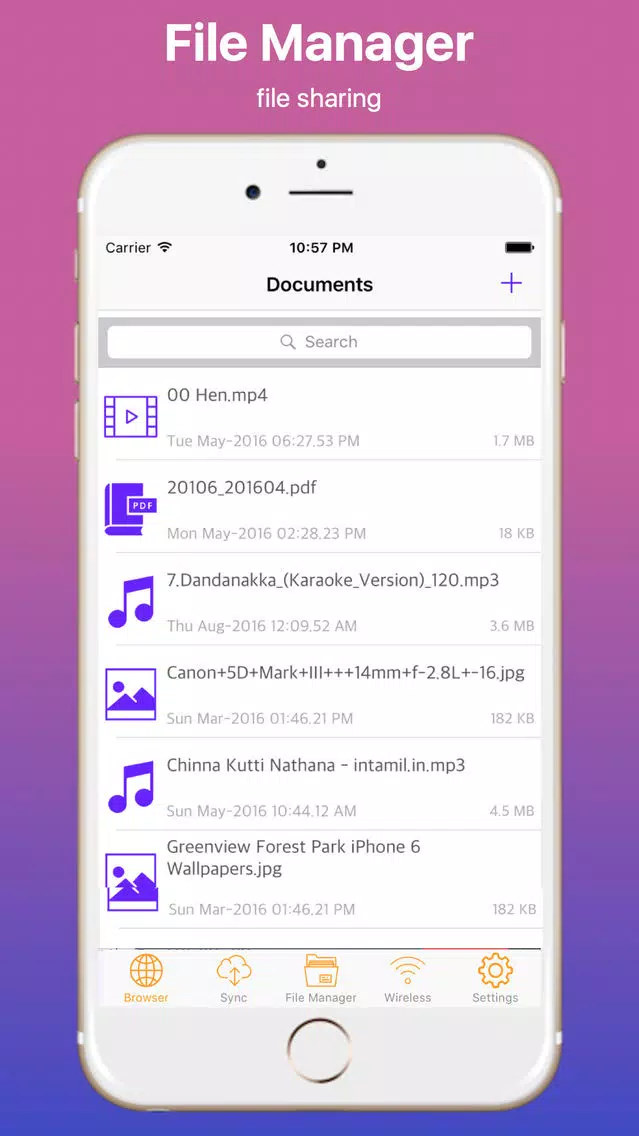Image resolution: width=639 pixels, height=1136 pixels.
Task: Click the date Sun May-2016 10:44.12 AM
Action: coord(262,811)
